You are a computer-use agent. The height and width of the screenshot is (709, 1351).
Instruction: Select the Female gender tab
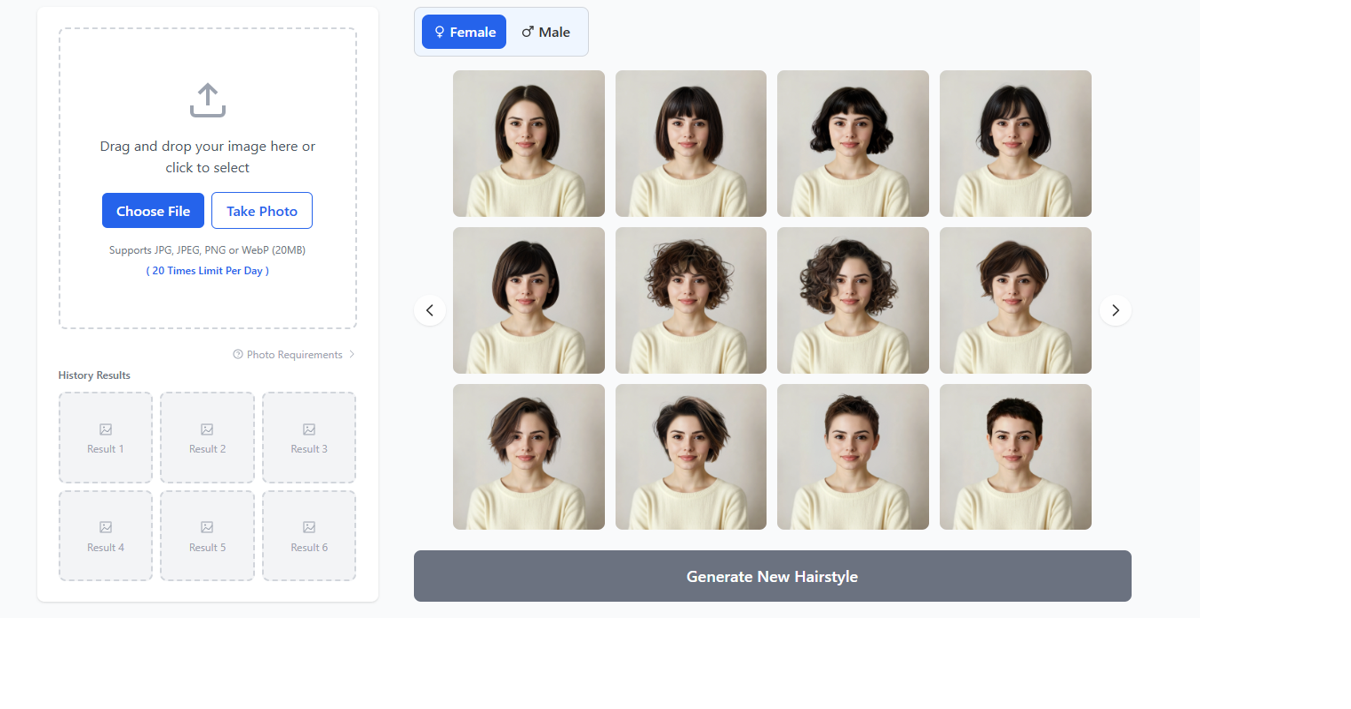tap(464, 32)
